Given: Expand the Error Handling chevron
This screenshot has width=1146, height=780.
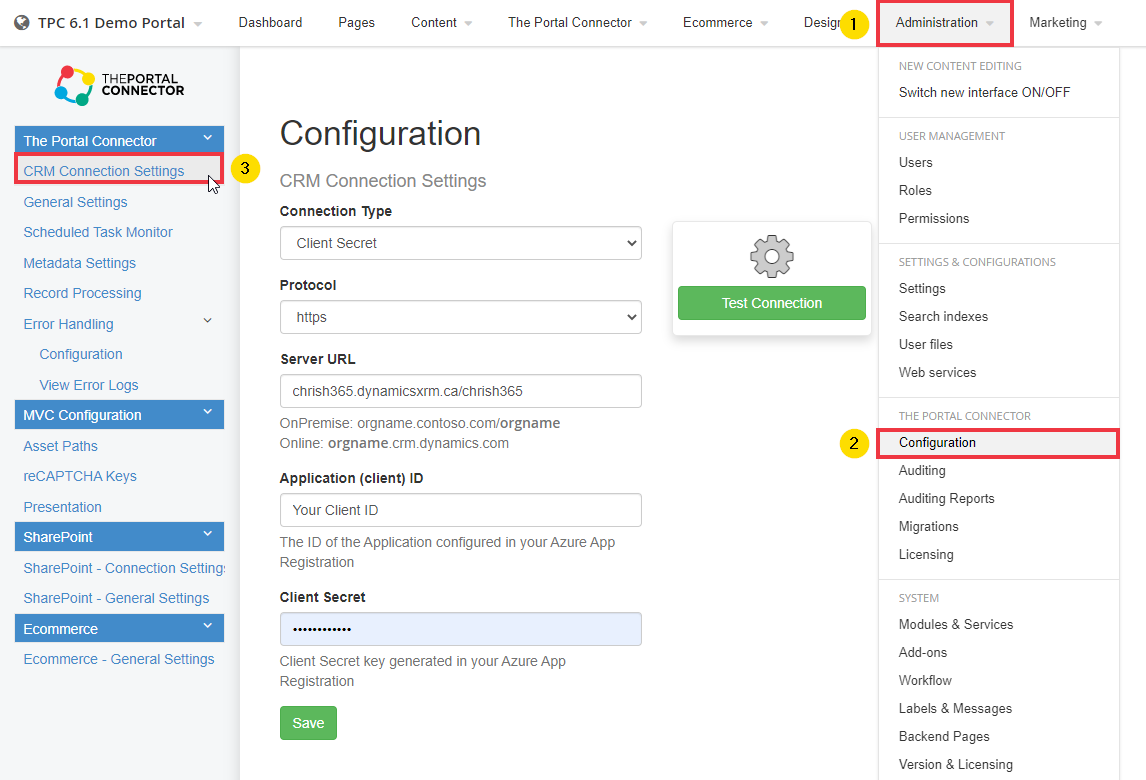Looking at the screenshot, I should pos(208,321).
